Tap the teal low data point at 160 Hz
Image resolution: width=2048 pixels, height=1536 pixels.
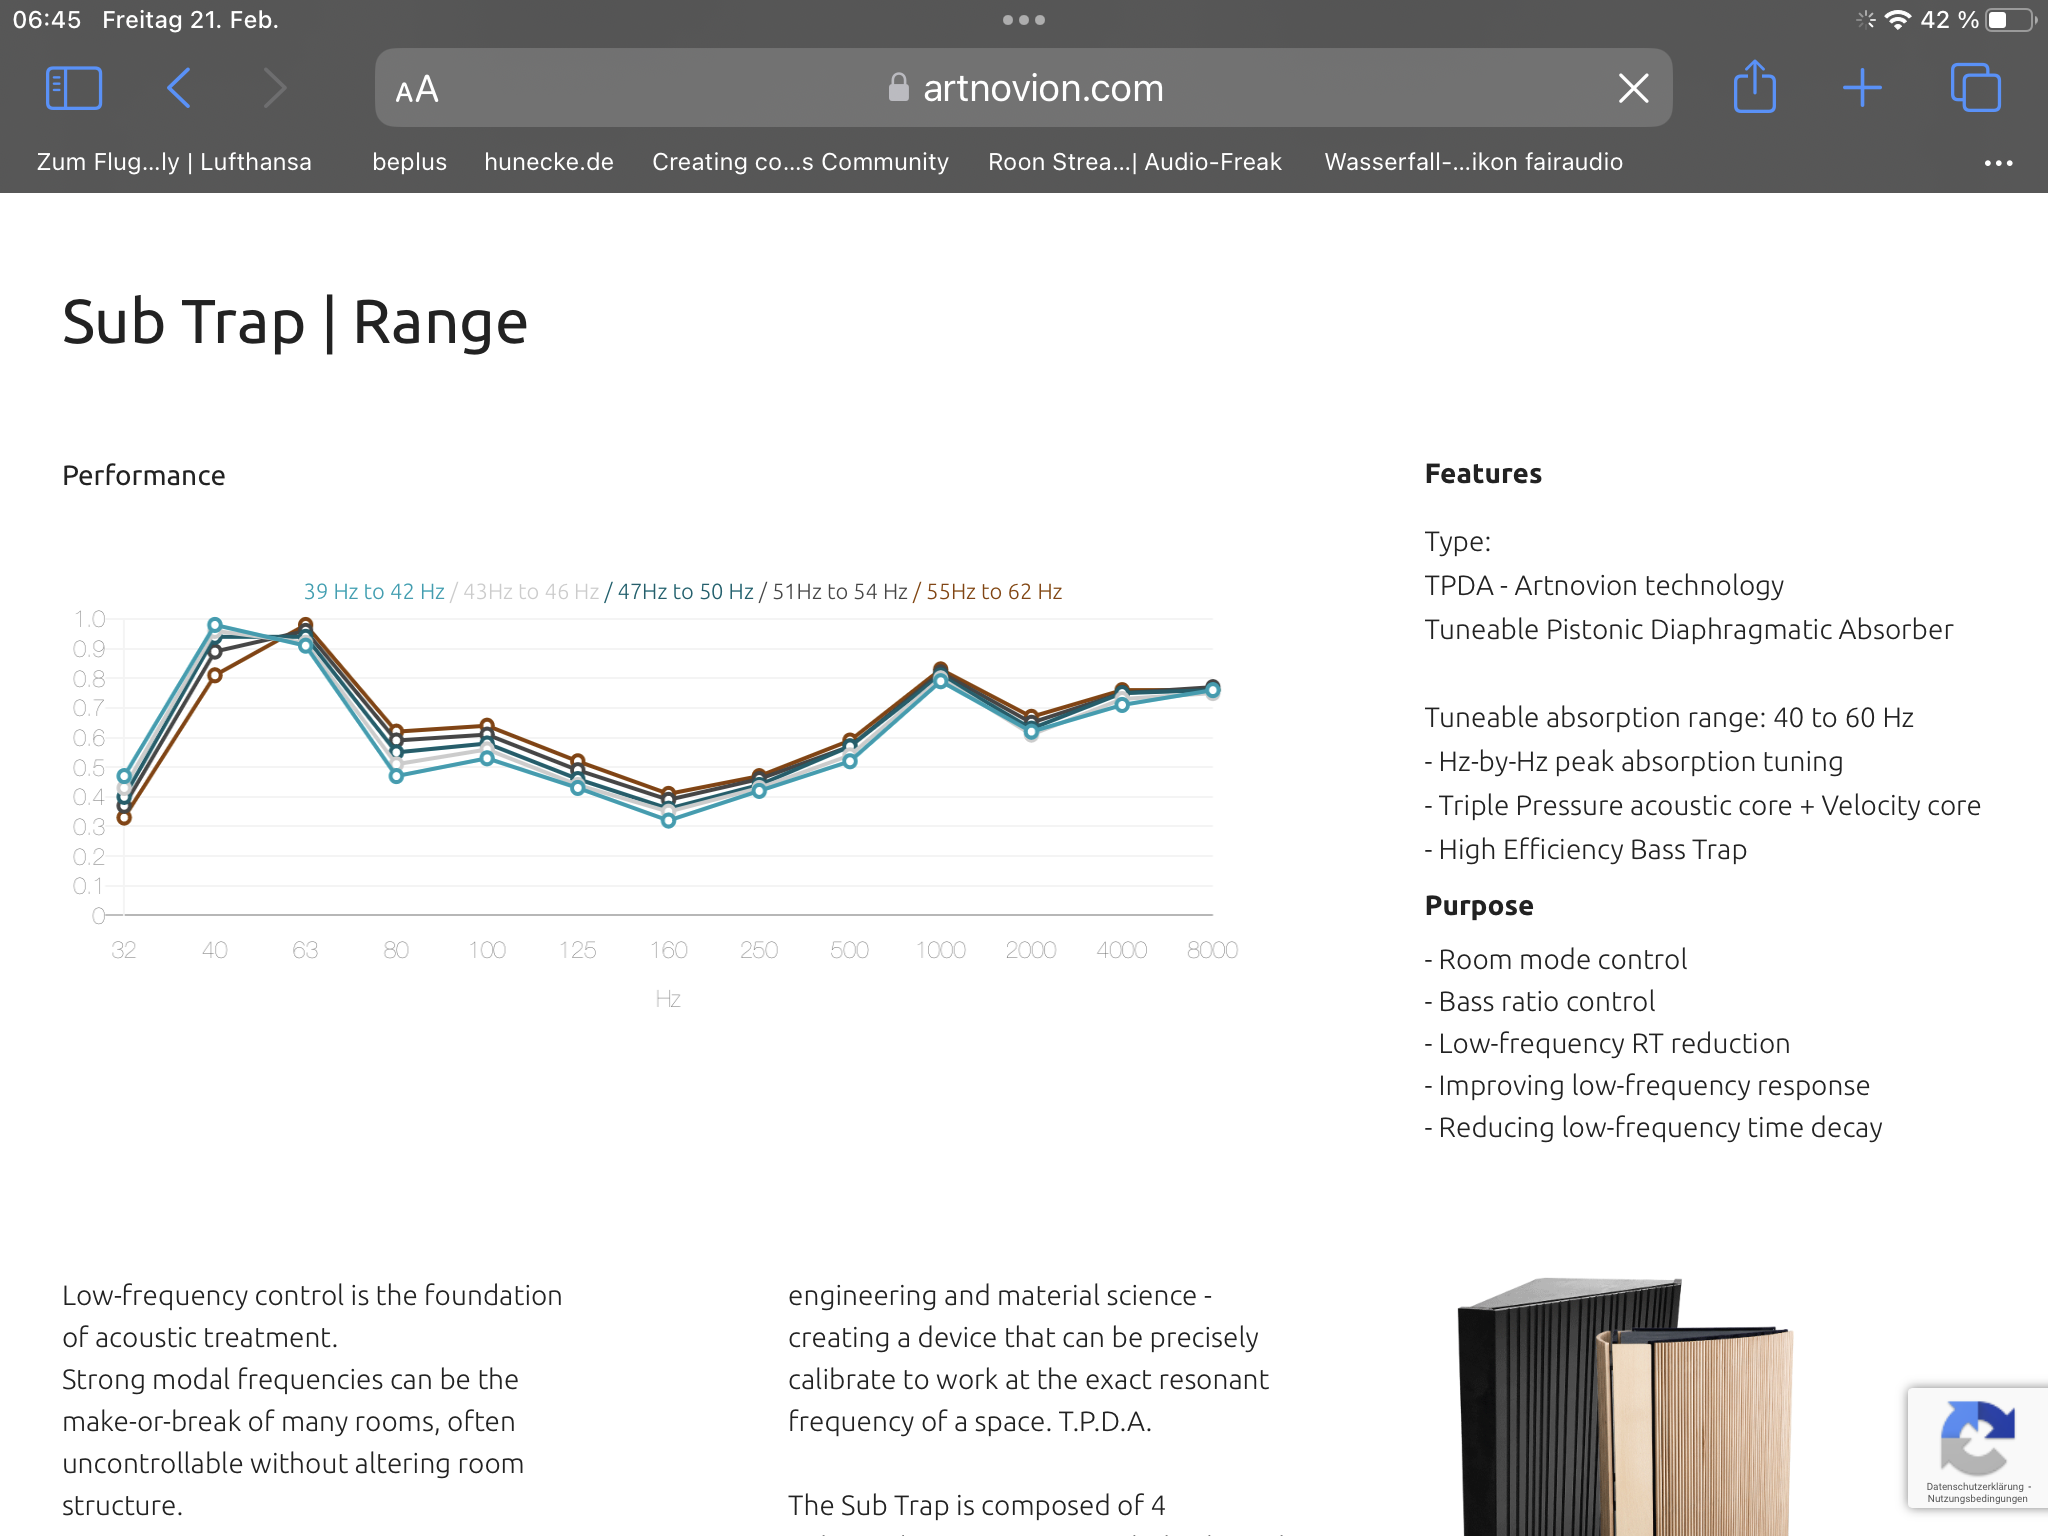[x=668, y=821]
